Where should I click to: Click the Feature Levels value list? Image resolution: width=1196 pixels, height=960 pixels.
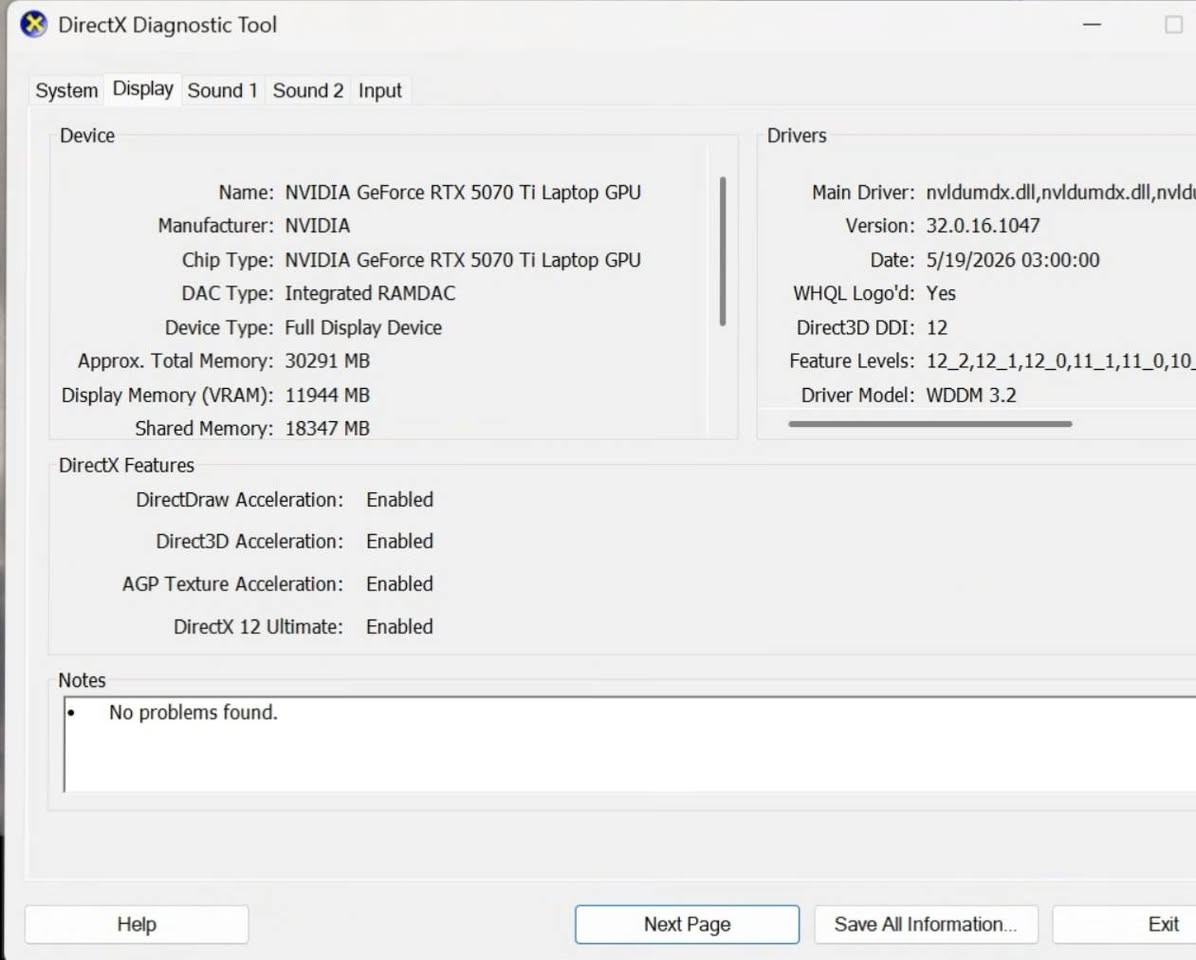tap(1060, 361)
